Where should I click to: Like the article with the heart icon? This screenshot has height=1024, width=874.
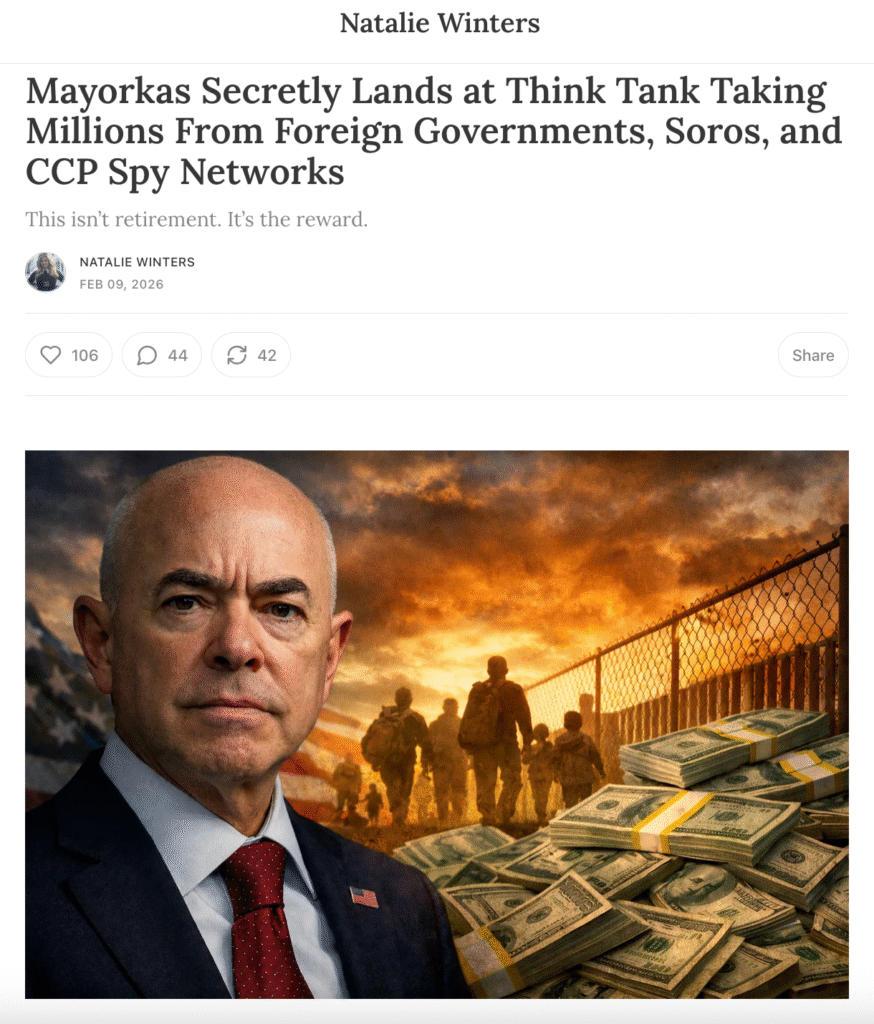point(51,355)
